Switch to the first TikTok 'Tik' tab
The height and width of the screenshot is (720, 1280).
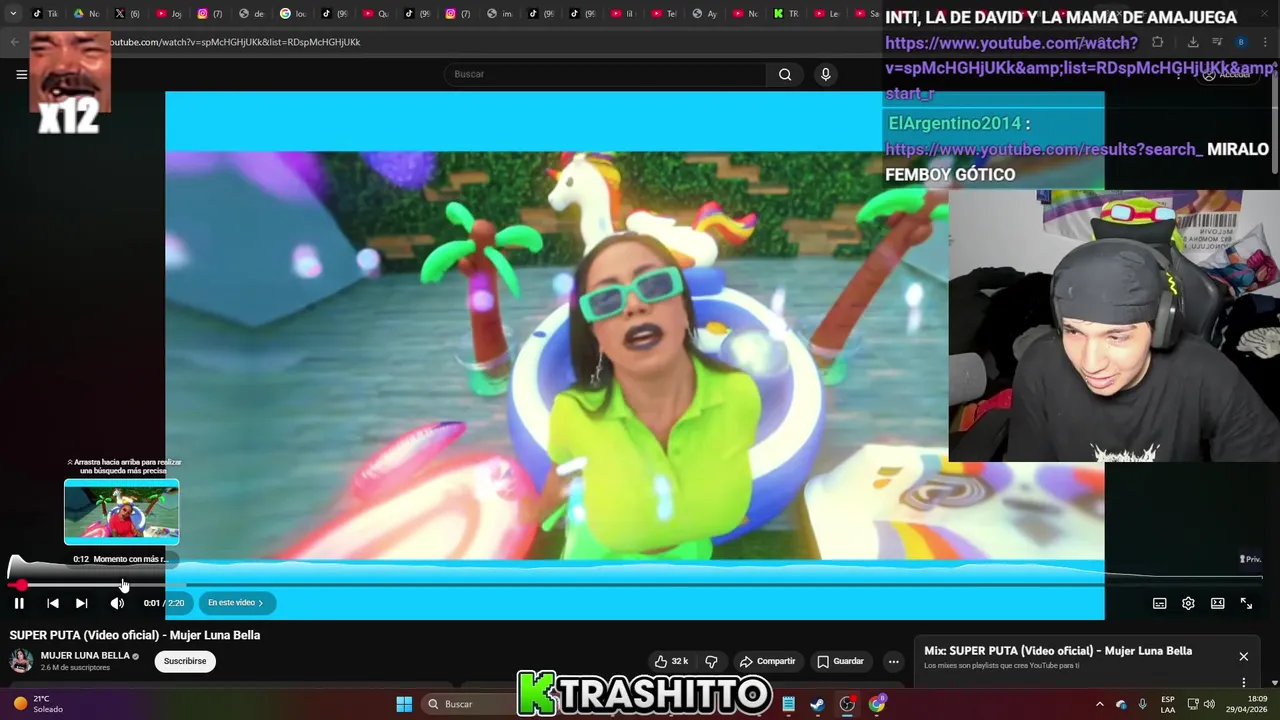pyautogui.click(x=45, y=14)
